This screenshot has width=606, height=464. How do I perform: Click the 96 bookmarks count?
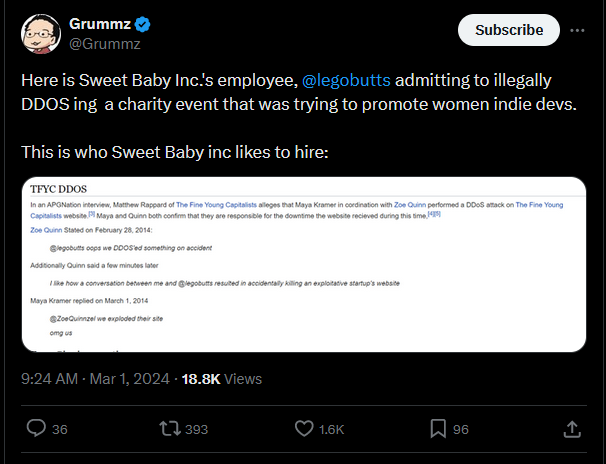point(461,429)
